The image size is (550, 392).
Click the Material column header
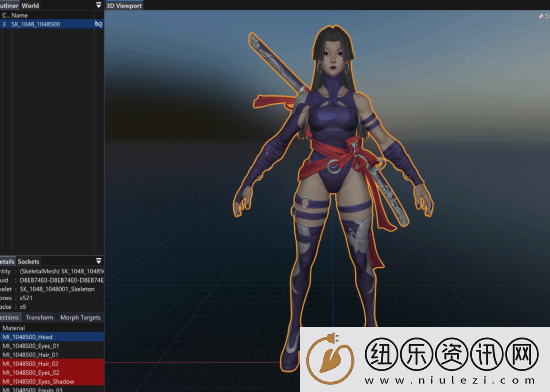[14, 328]
